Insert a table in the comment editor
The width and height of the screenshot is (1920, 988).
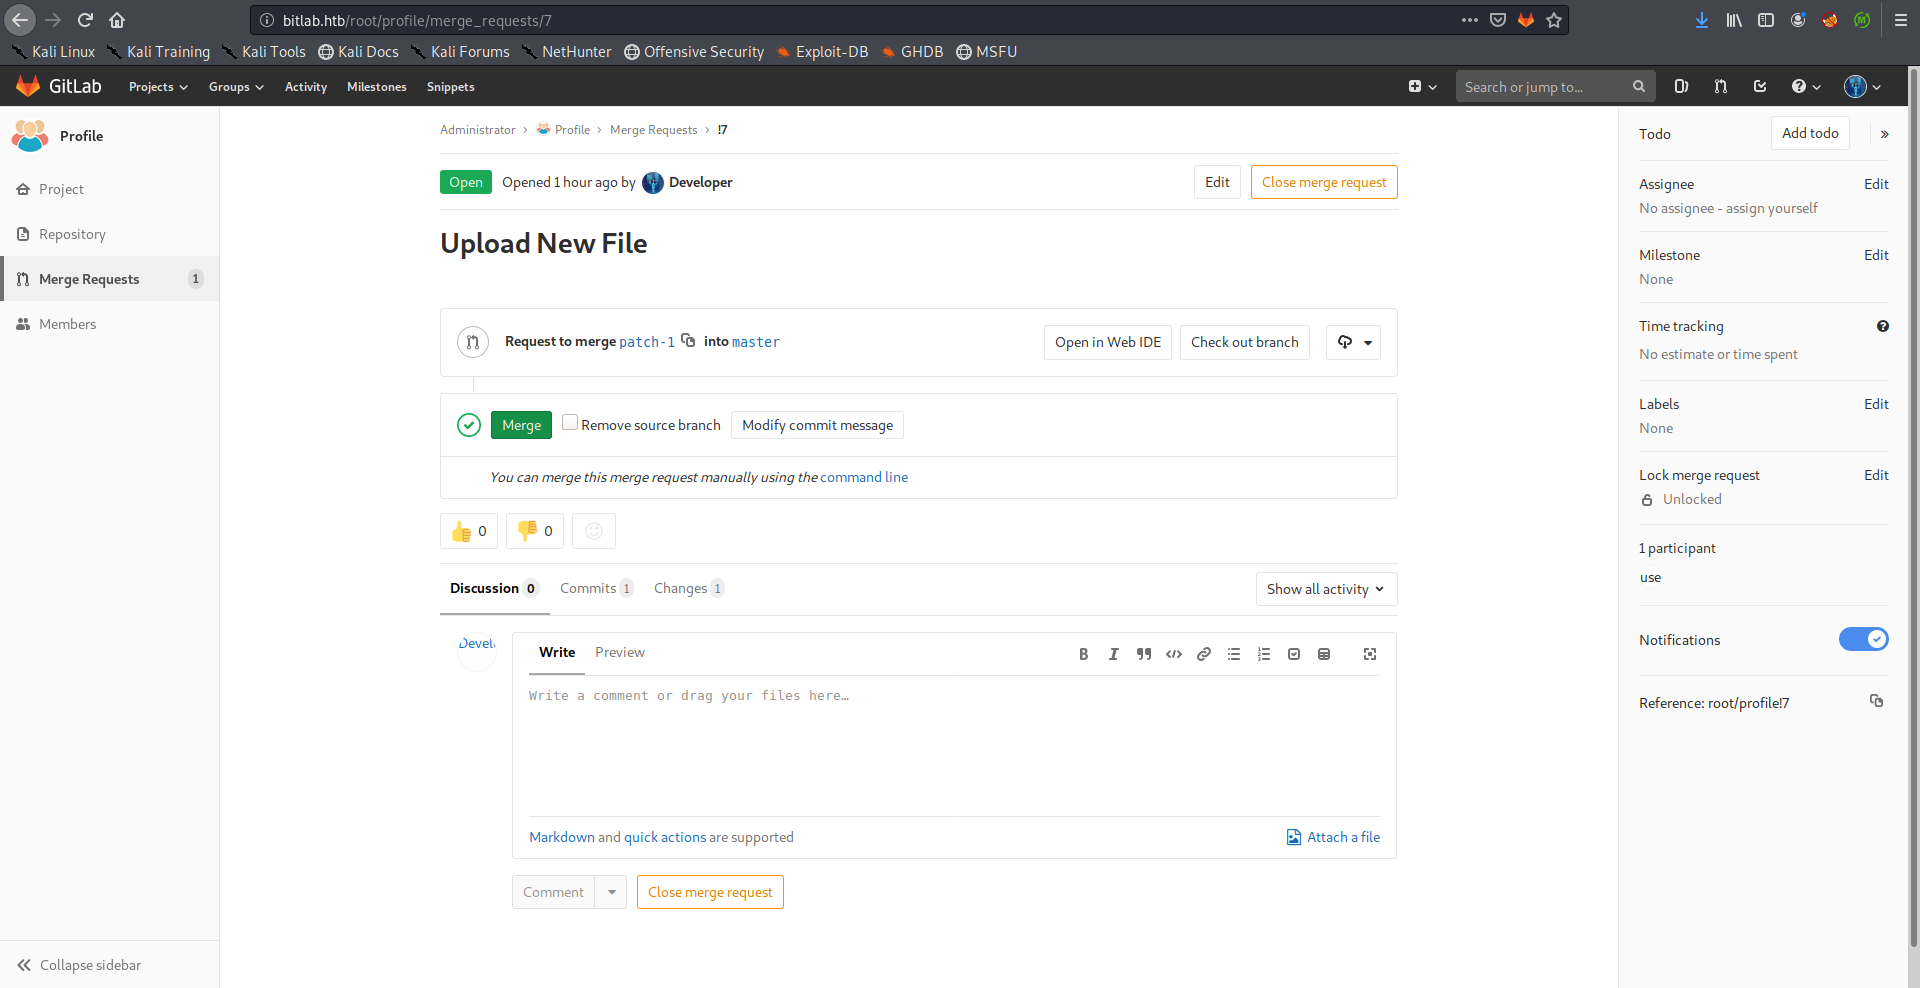click(1324, 654)
